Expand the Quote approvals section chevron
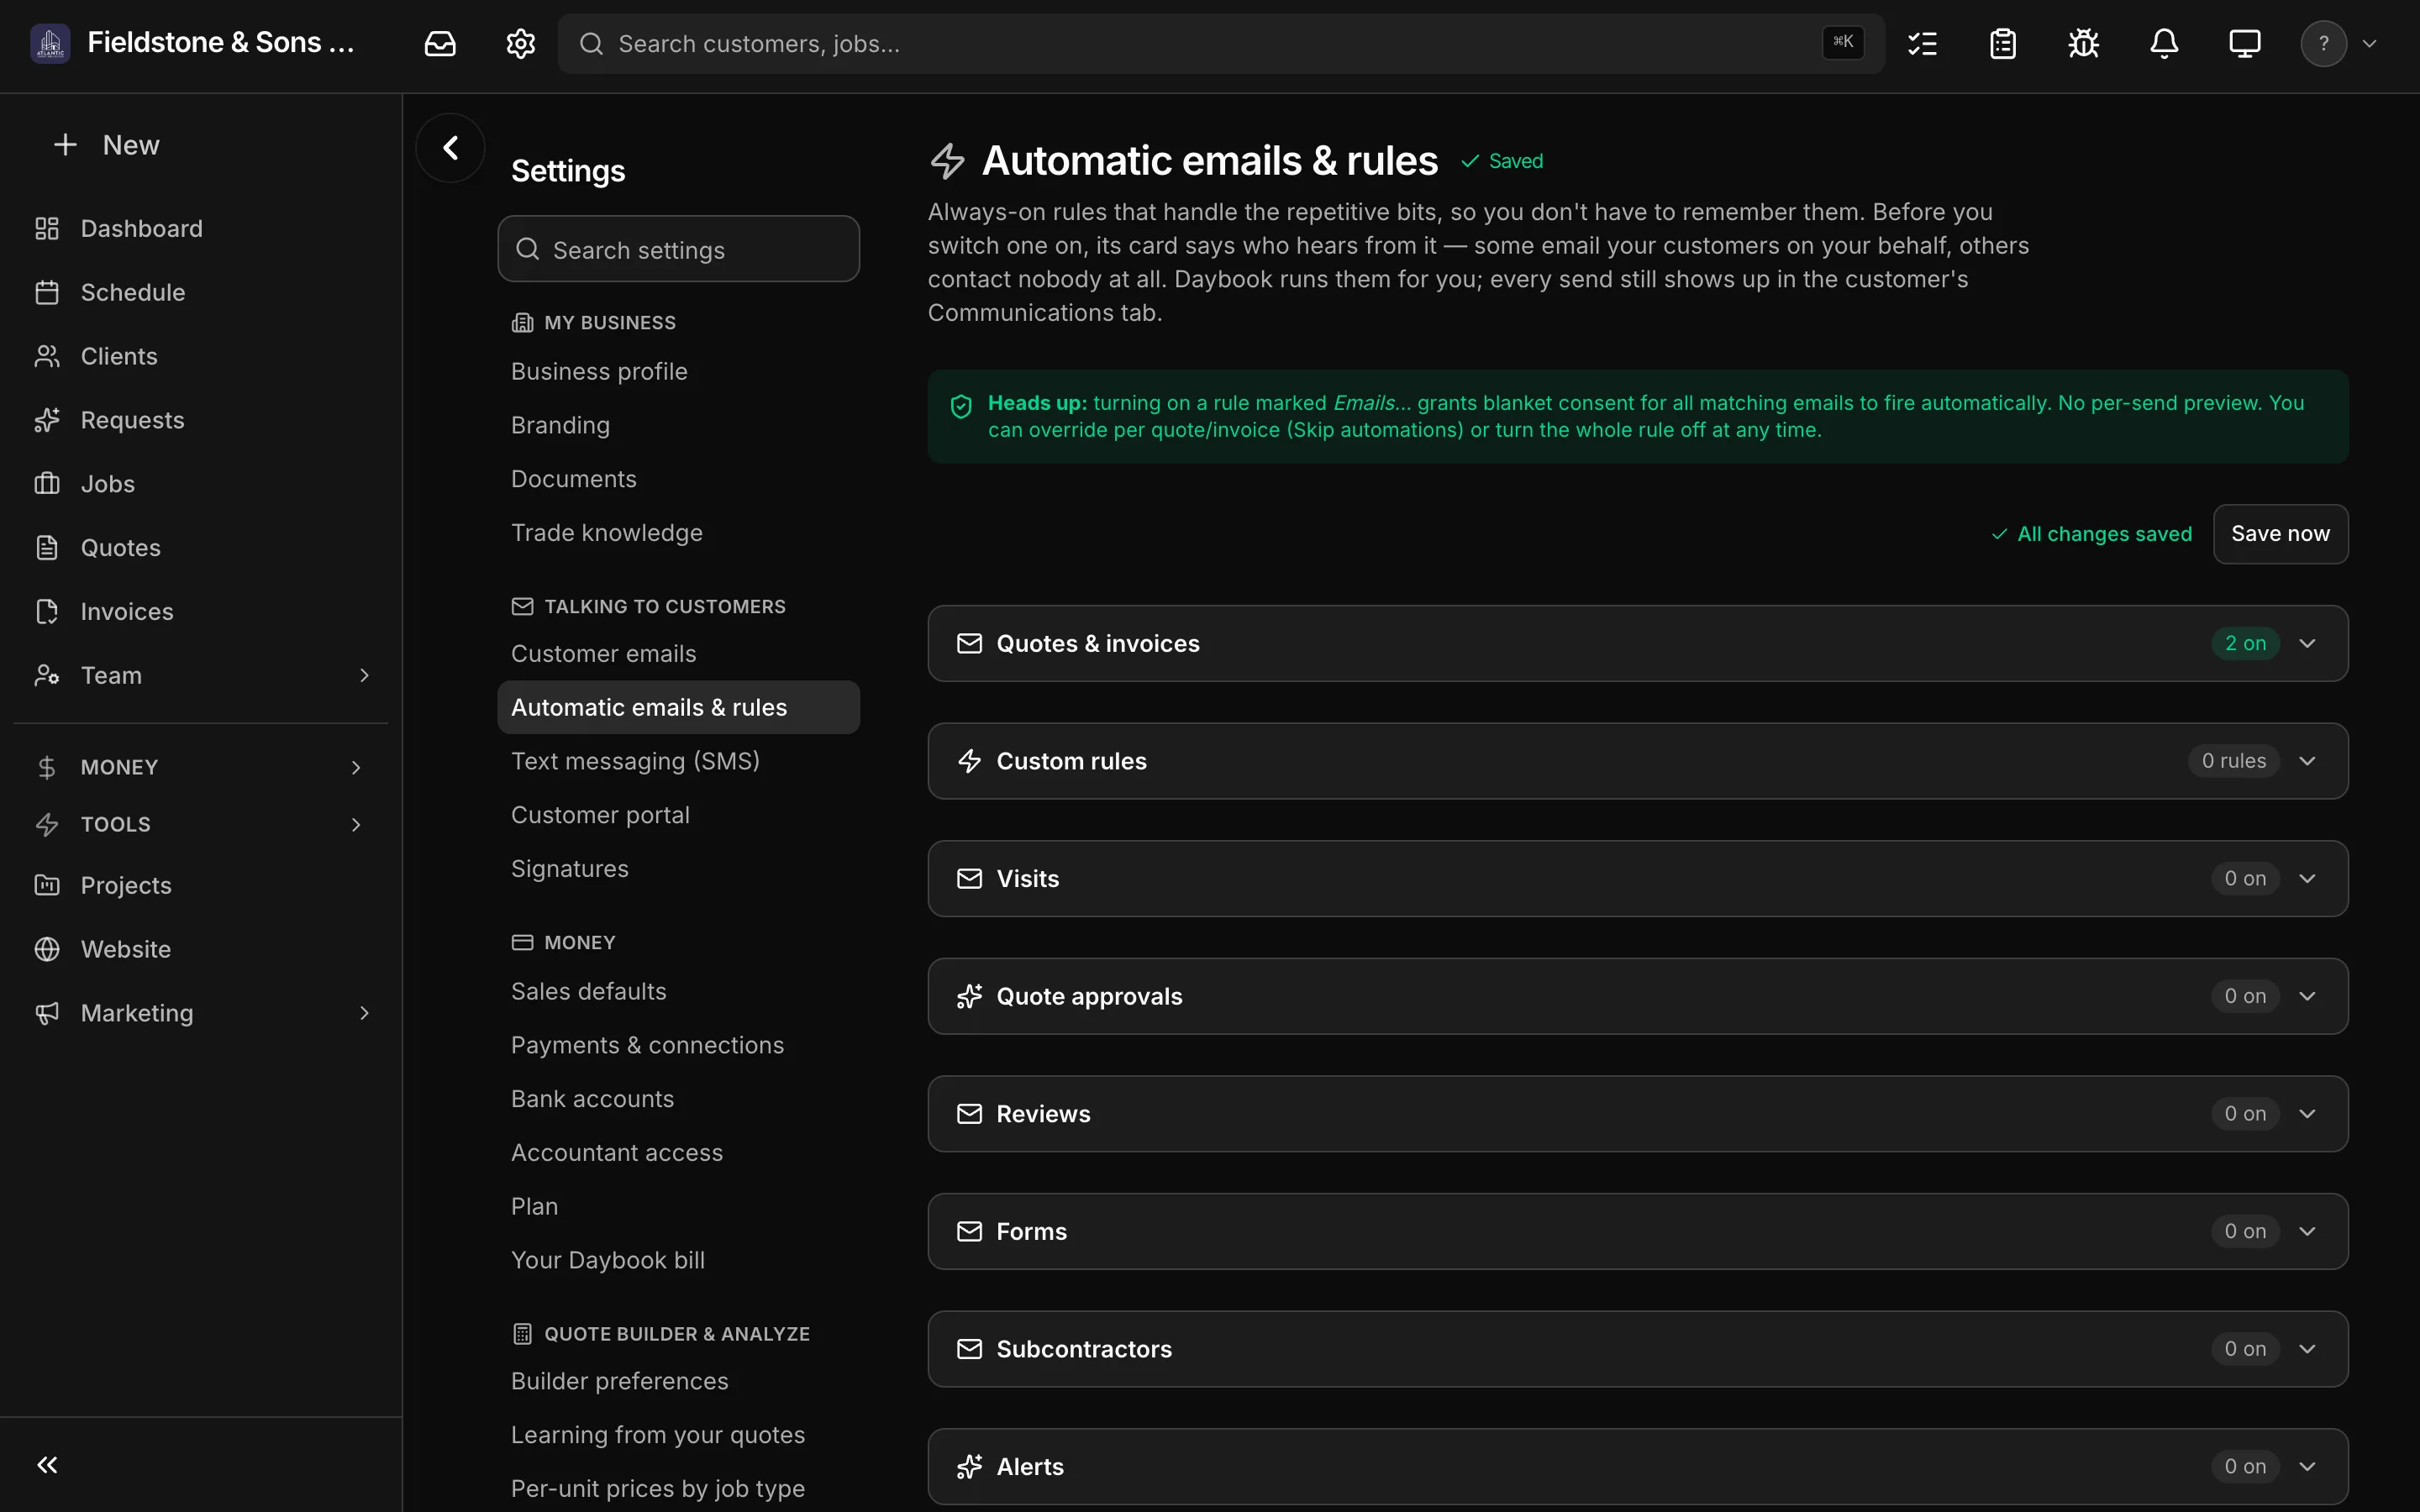 click(x=2307, y=996)
